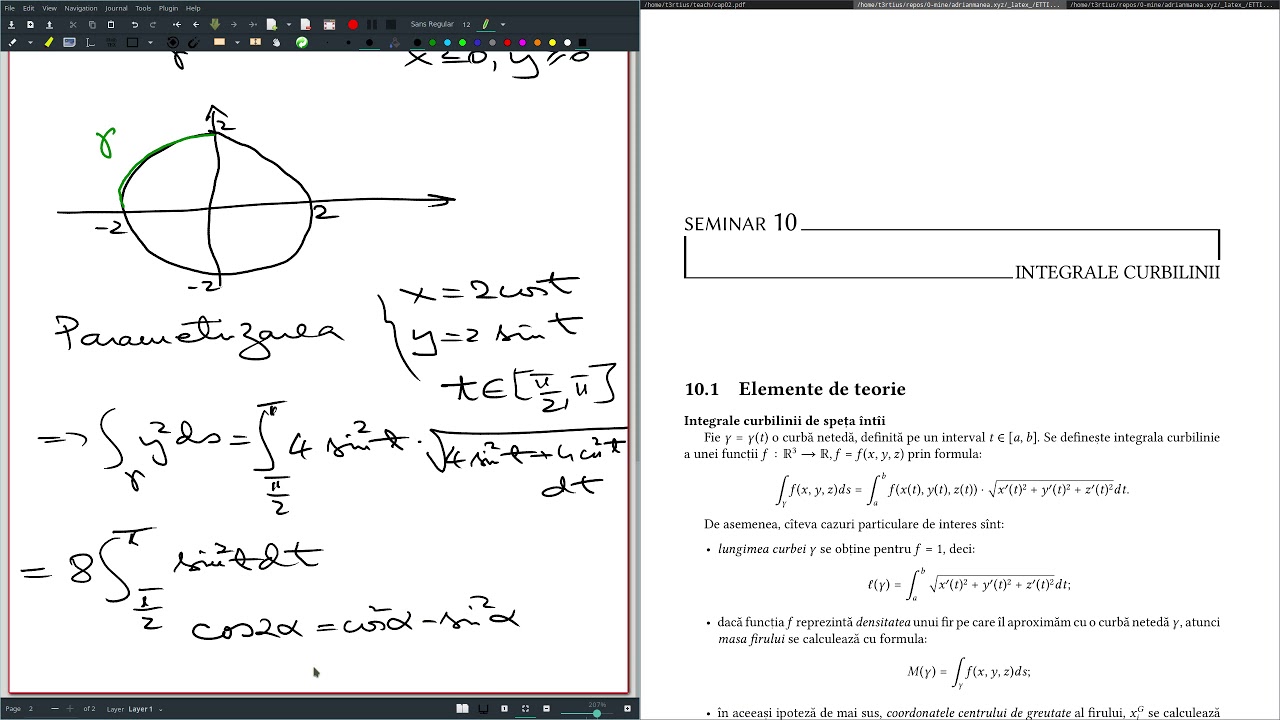Select the thick line width dot
This screenshot has height=720, width=1280.
point(370,42)
